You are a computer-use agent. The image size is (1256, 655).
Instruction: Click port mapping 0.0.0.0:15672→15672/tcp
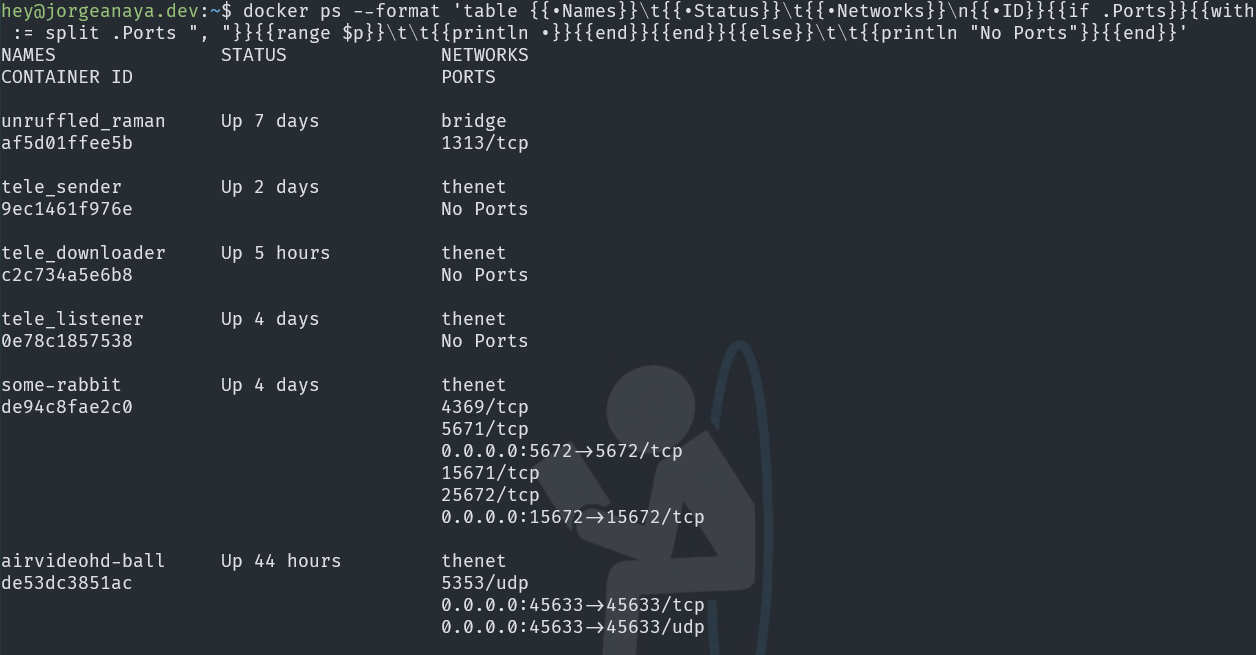coord(573,517)
